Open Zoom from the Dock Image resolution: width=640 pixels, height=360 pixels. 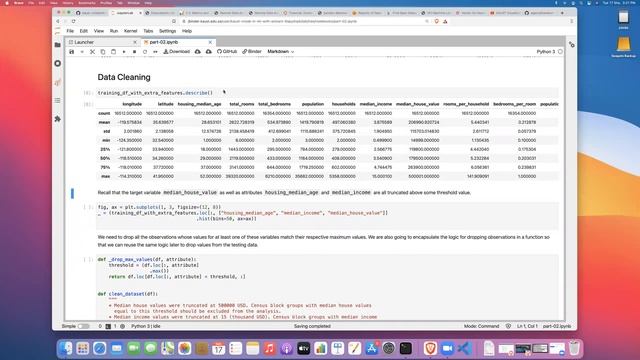447,349
